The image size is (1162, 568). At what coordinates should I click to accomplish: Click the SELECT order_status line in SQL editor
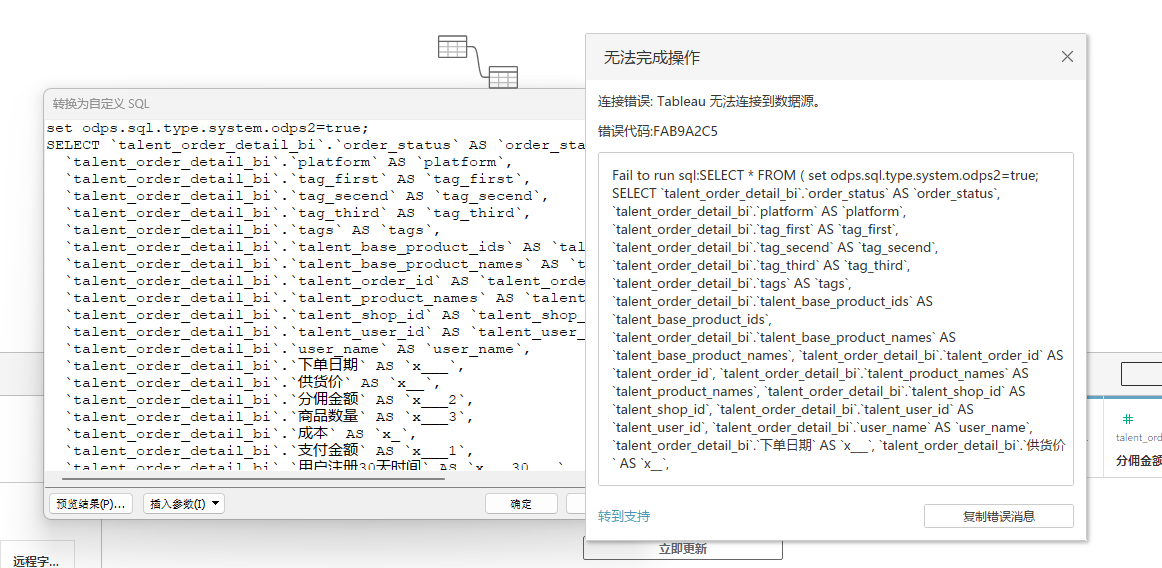coord(316,145)
